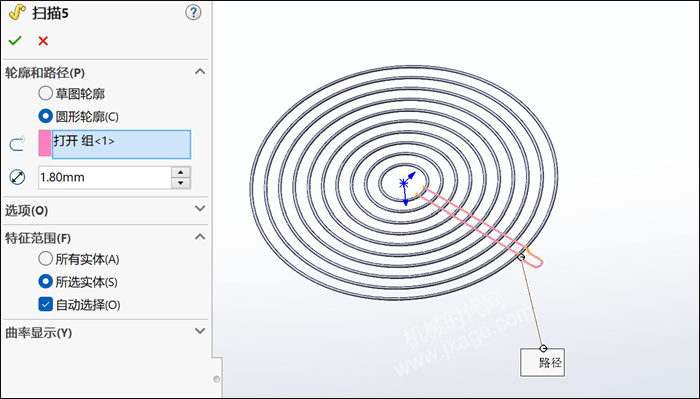The height and width of the screenshot is (399, 700).
Task: Click the 1.80mm diameter input field
Action: coord(105,177)
